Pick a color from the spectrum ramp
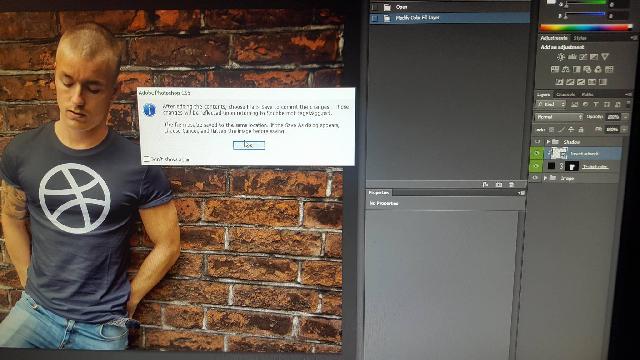The image size is (640, 360). pyautogui.click(x=586, y=28)
